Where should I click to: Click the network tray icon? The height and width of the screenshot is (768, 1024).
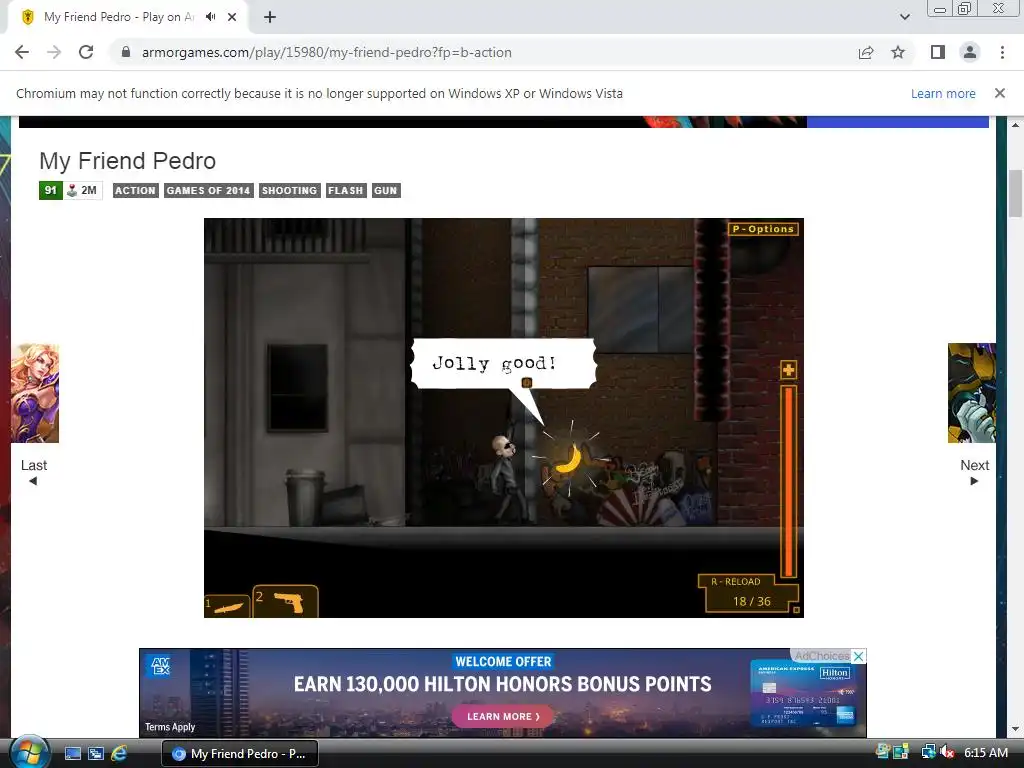(x=927, y=752)
